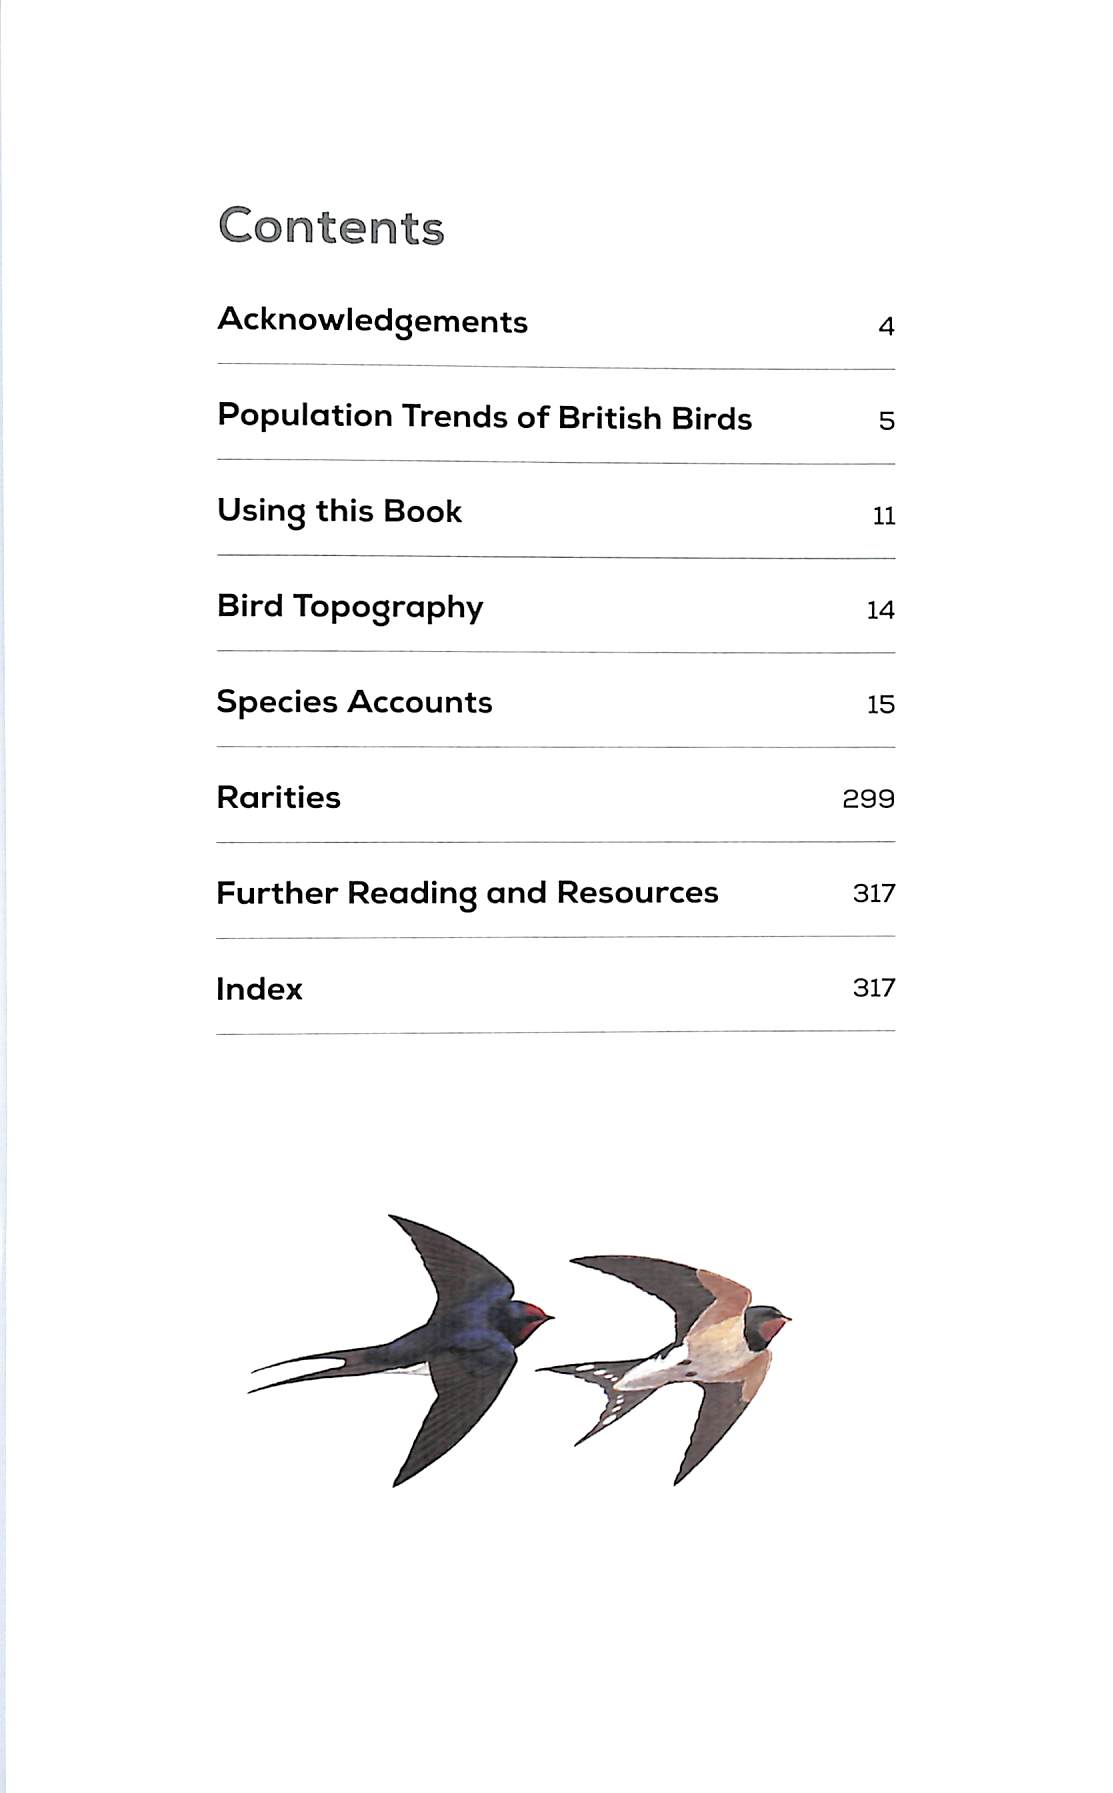1113x1793 pixels.
Task: Click page number 4 beside Acknowledgements
Action: pyautogui.click(x=886, y=326)
